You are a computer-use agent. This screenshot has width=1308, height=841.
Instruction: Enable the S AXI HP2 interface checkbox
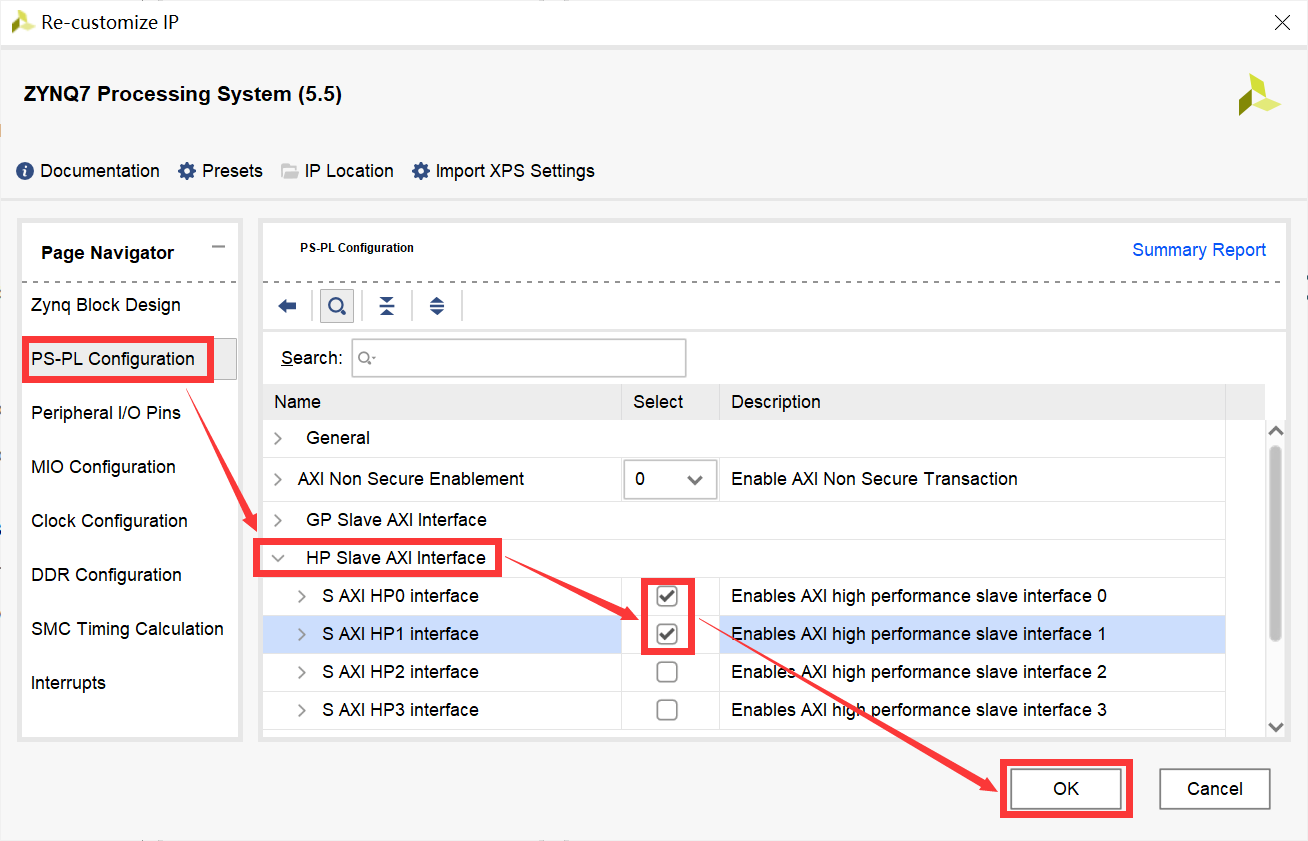tap(667, 672)
